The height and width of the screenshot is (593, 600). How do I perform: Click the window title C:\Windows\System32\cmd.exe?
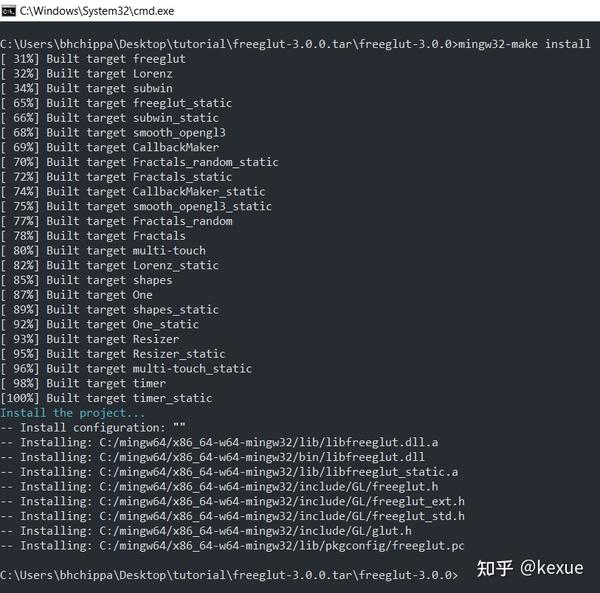tap(97, 11)
